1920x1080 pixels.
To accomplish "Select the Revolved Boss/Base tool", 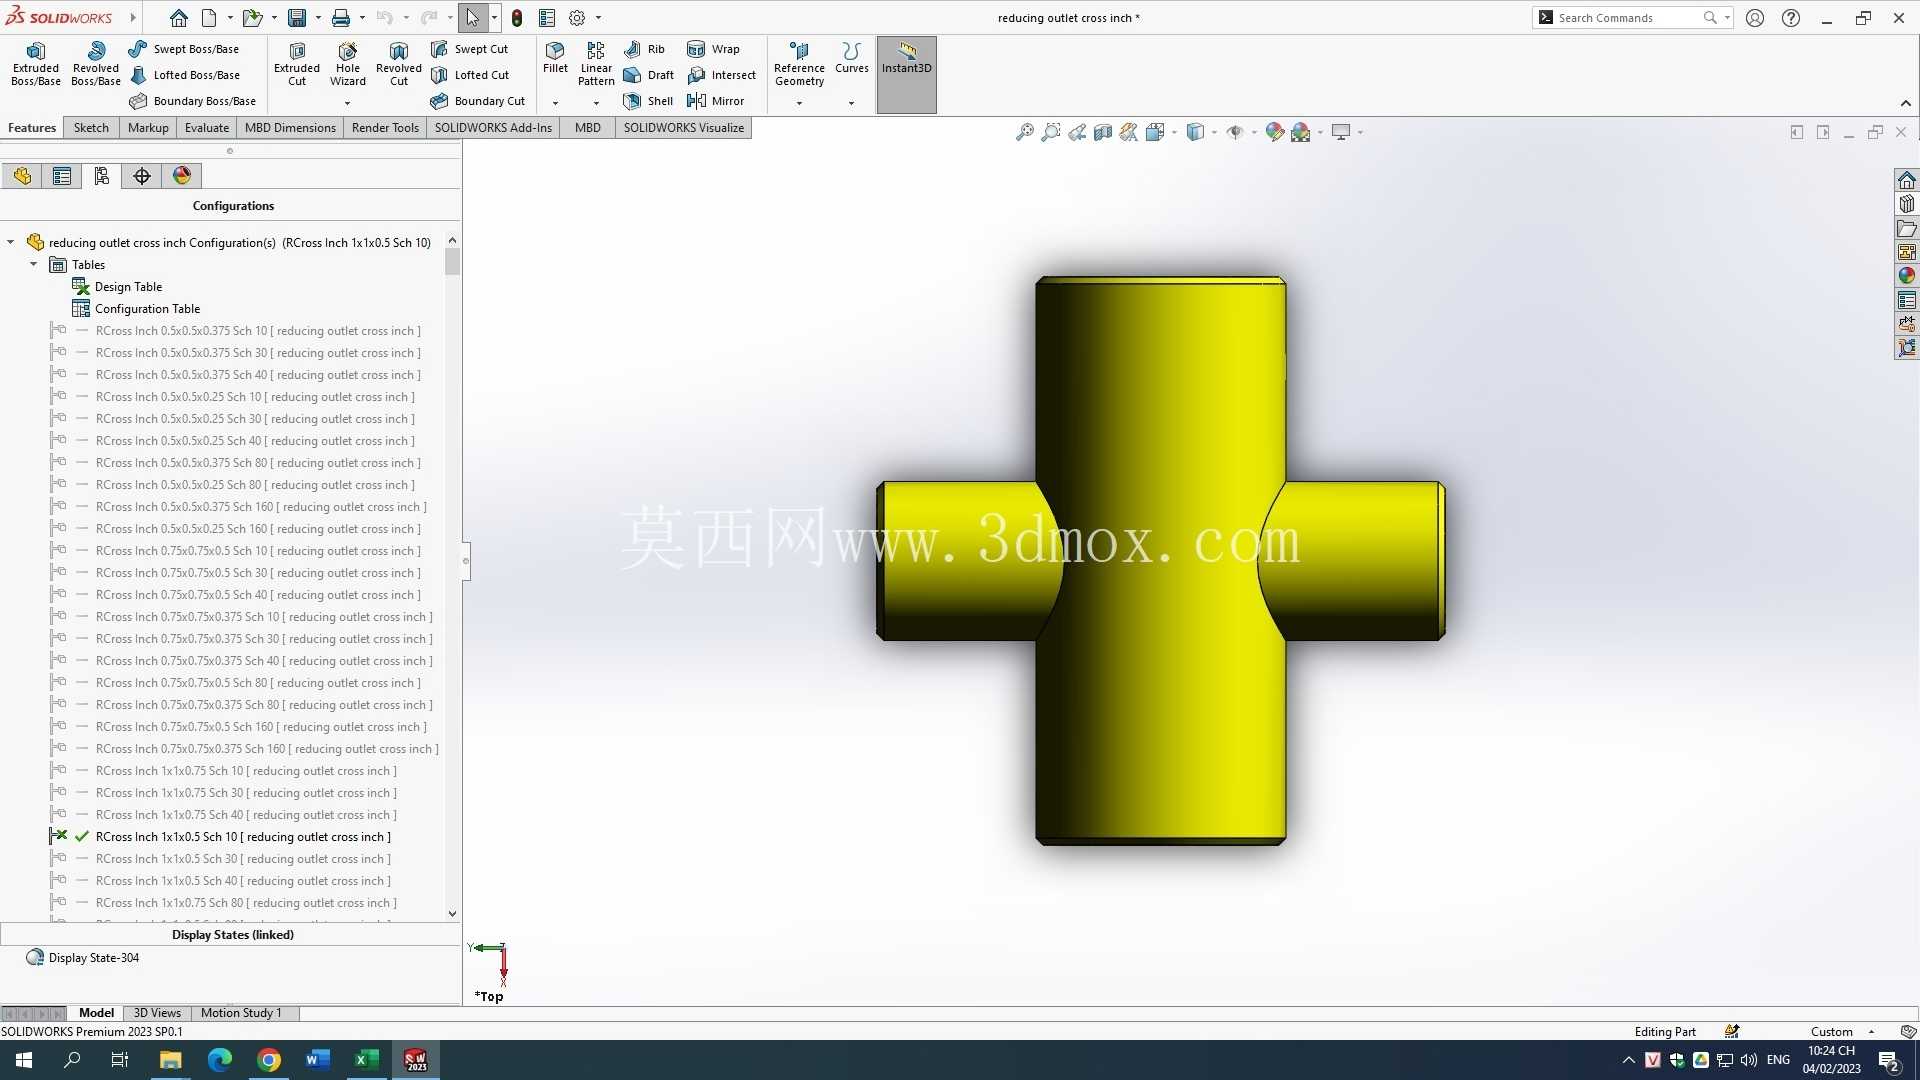I will pos(96,64).
